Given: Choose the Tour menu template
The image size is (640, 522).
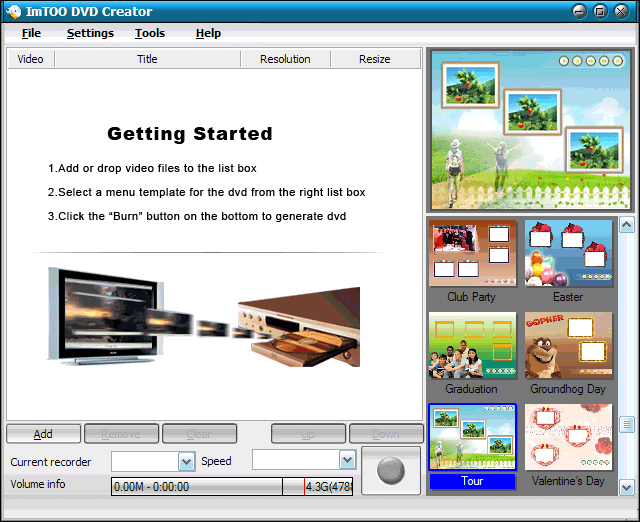Looking at the screenshot, I should 471,438.
